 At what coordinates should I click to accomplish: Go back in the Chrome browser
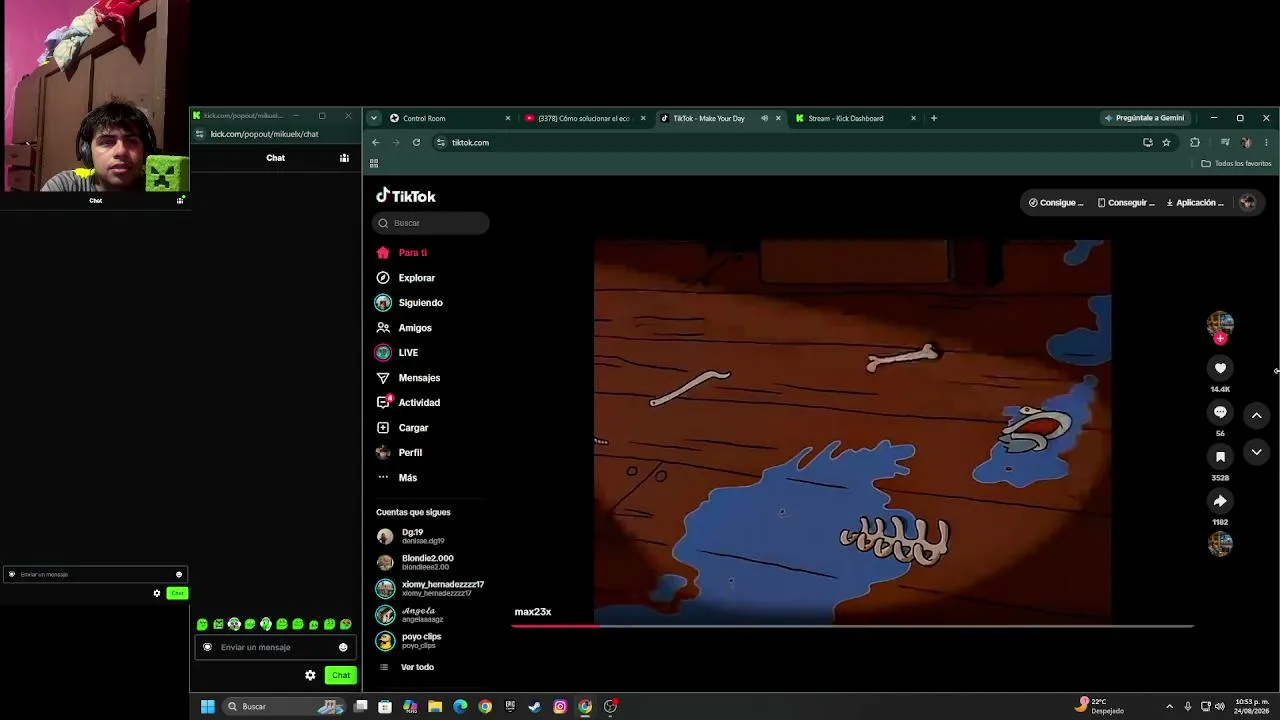376,142
